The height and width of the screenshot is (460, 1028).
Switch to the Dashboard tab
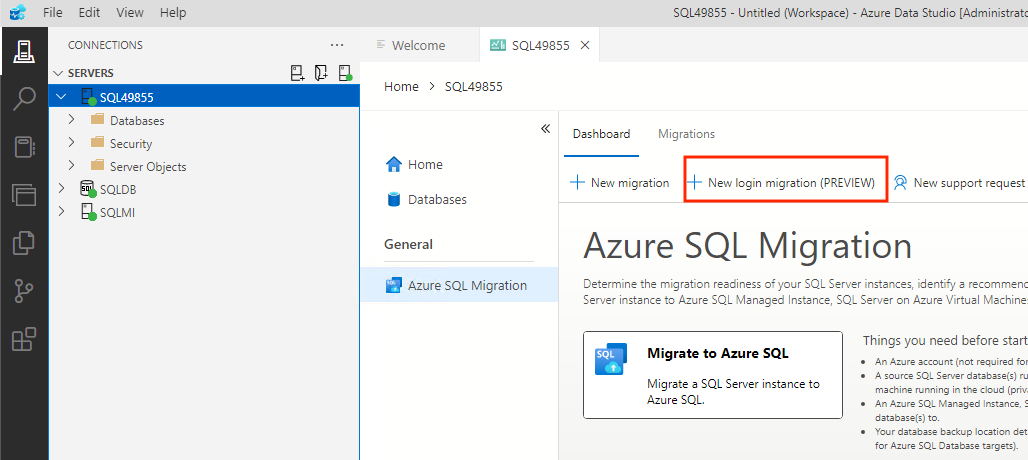pos(601,134)
